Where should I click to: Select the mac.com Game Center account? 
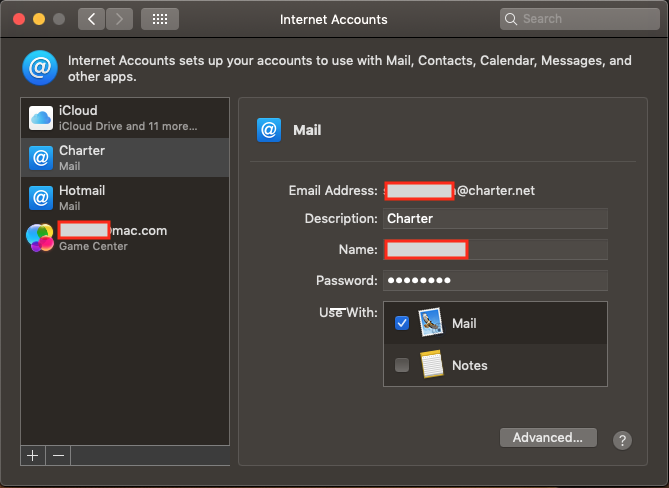pos(125,238)
